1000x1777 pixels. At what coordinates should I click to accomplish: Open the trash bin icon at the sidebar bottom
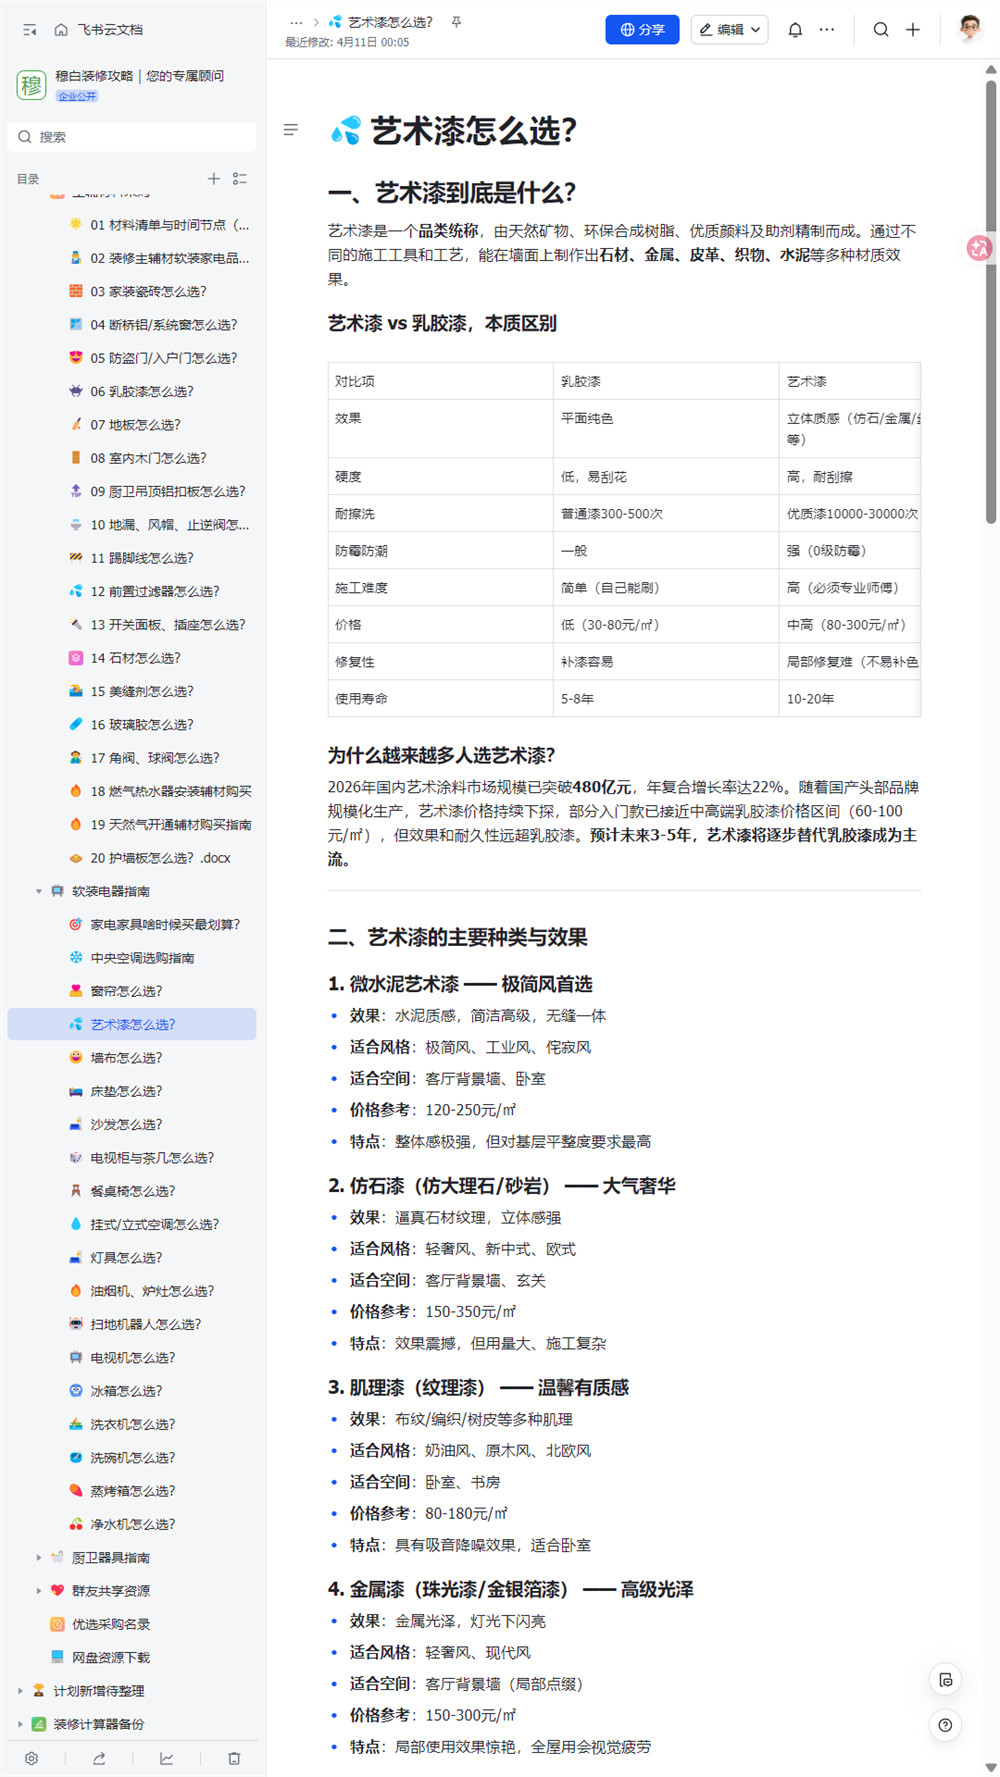(x=234, y=1758)
